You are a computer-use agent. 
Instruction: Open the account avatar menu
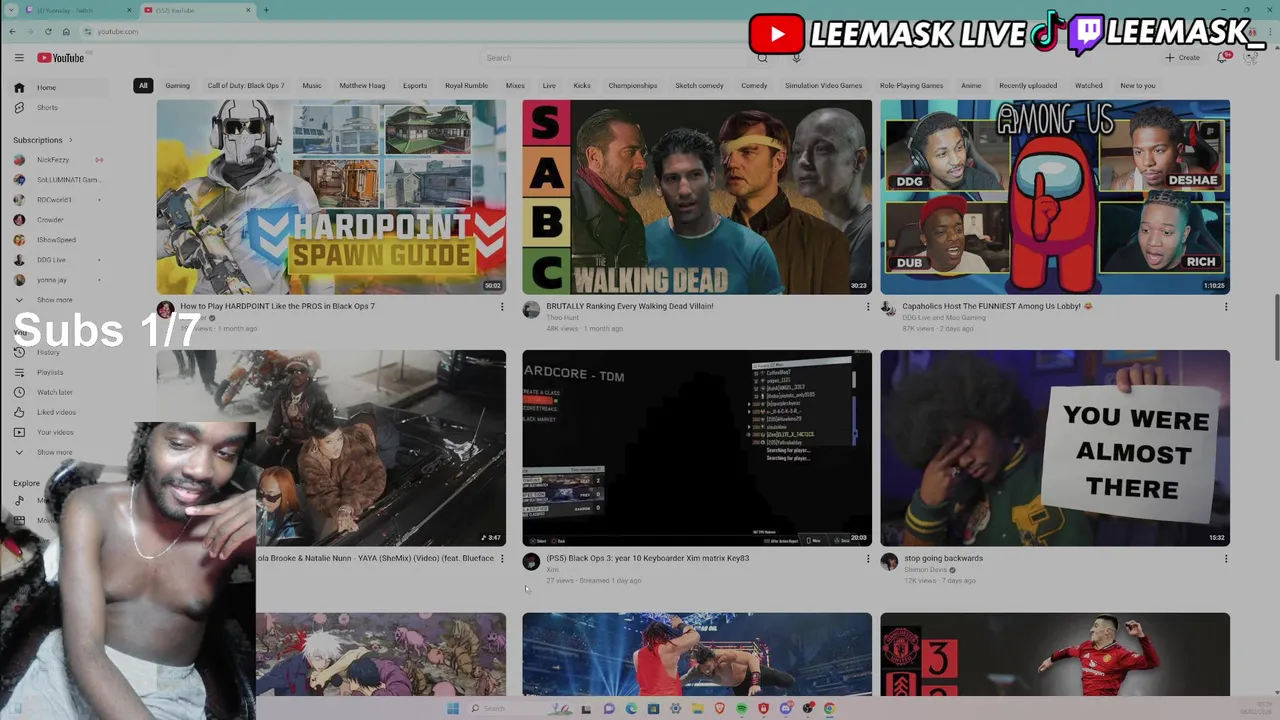1250,58
